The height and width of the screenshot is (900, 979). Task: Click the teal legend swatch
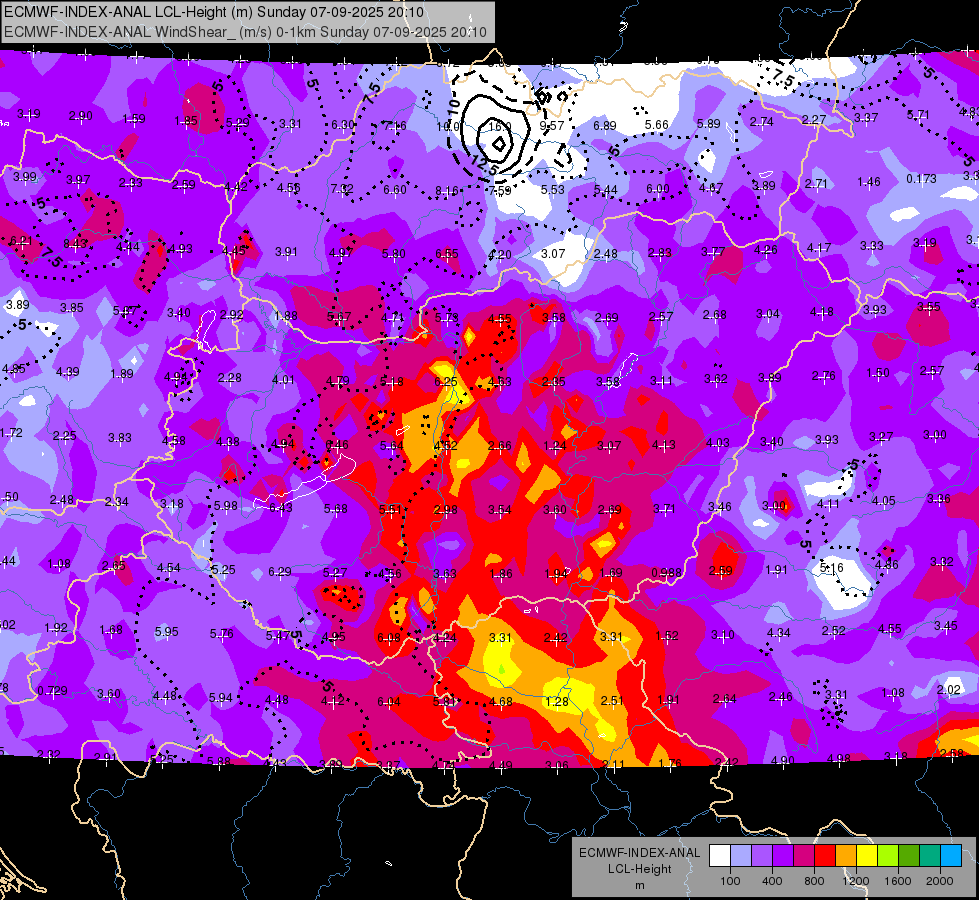930,855
